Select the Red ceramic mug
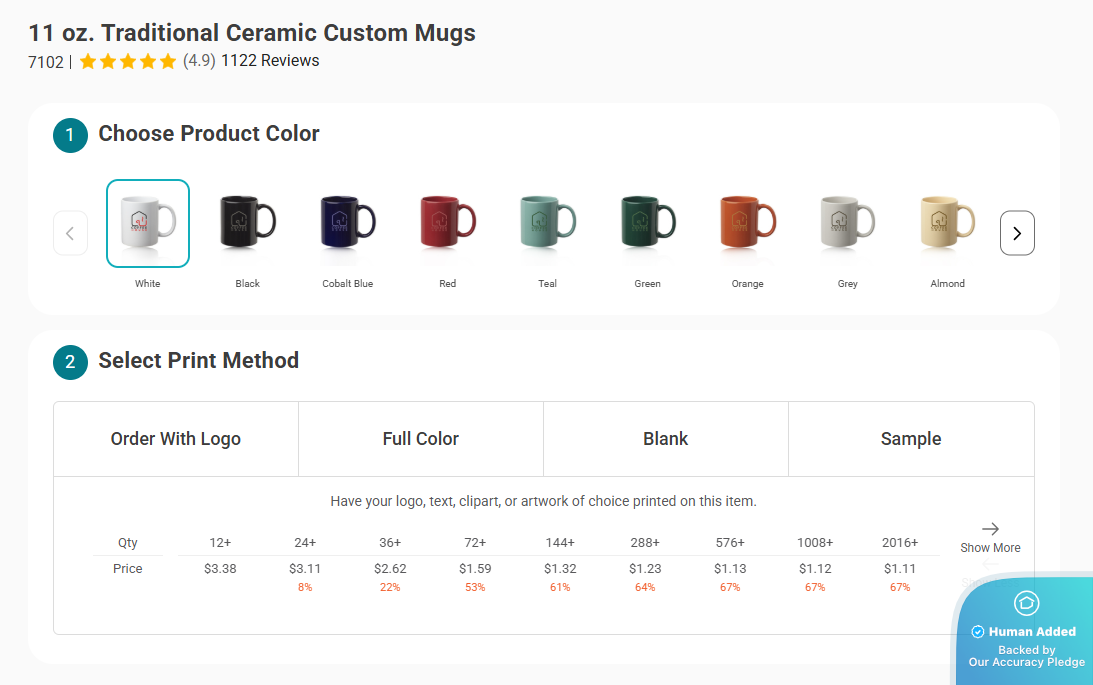 [447, 222]
